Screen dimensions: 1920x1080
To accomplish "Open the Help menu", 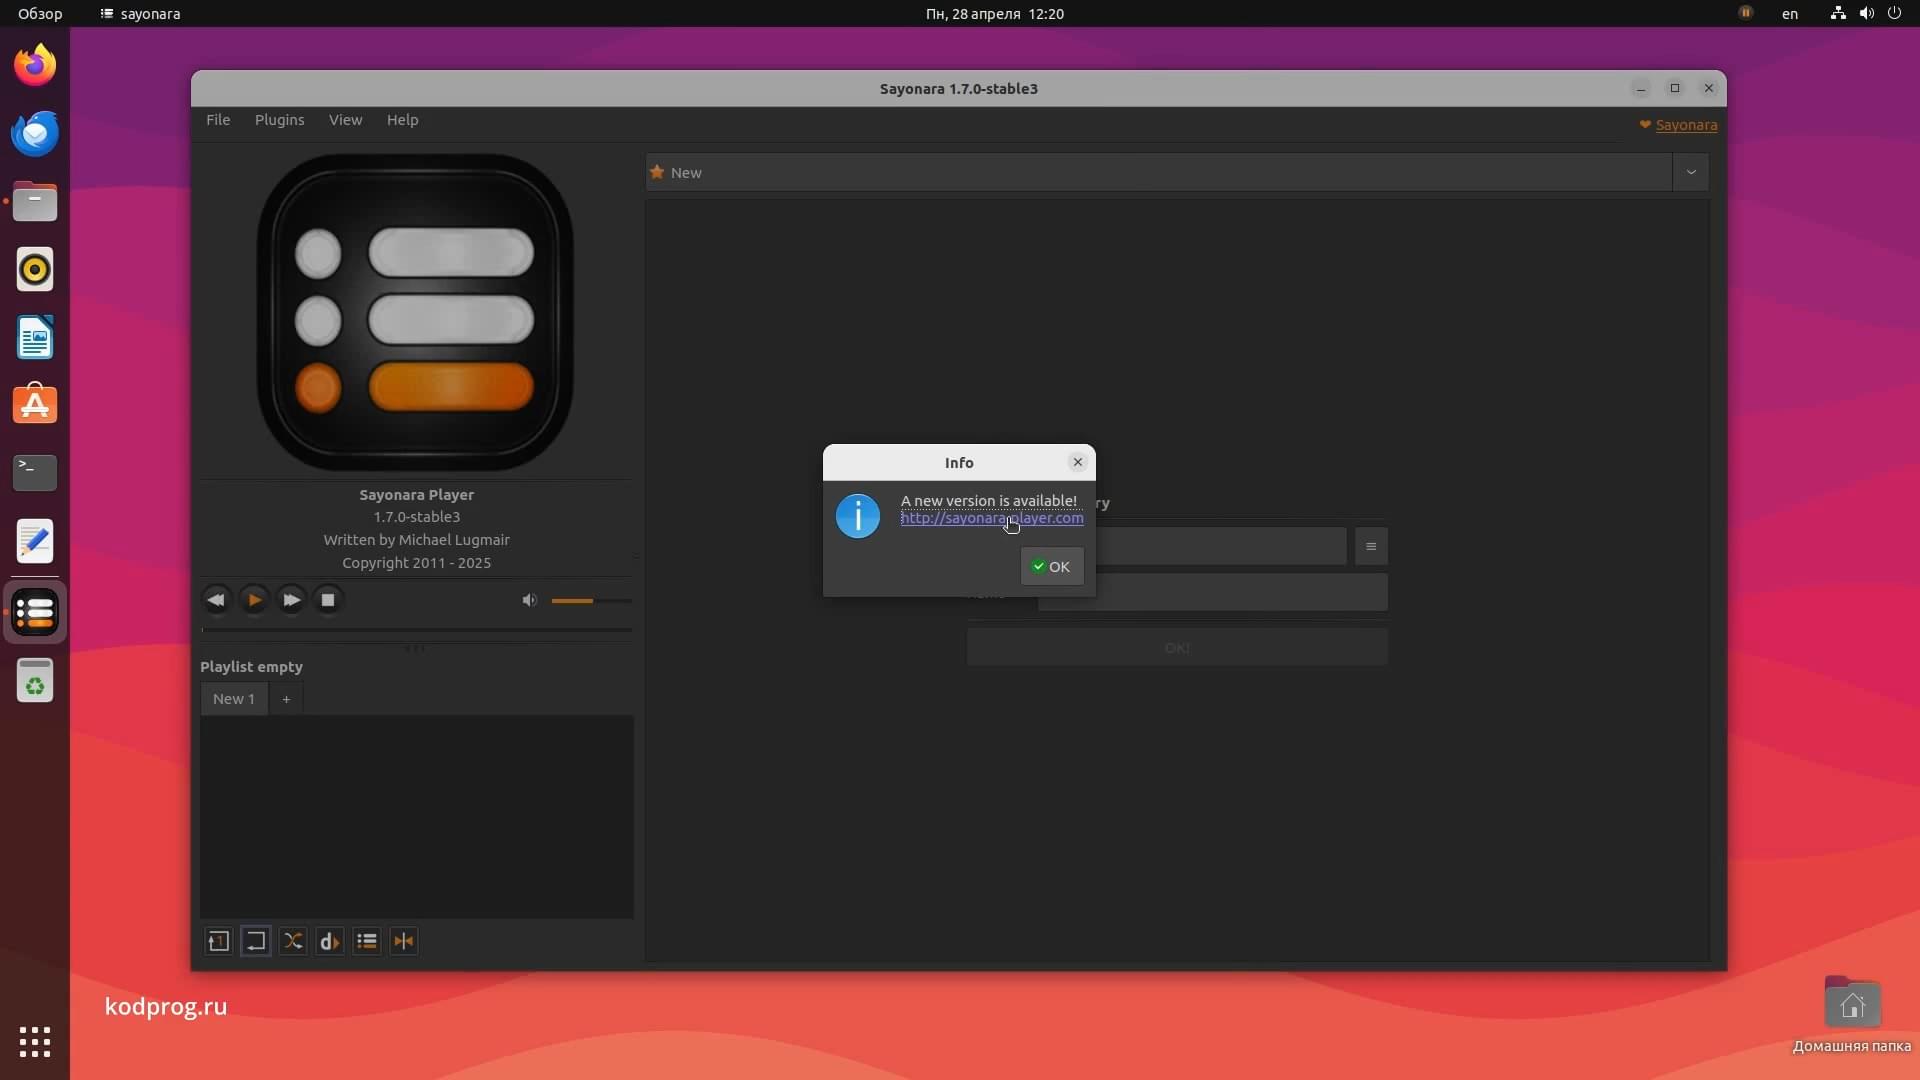I will (x=402, y=120).
